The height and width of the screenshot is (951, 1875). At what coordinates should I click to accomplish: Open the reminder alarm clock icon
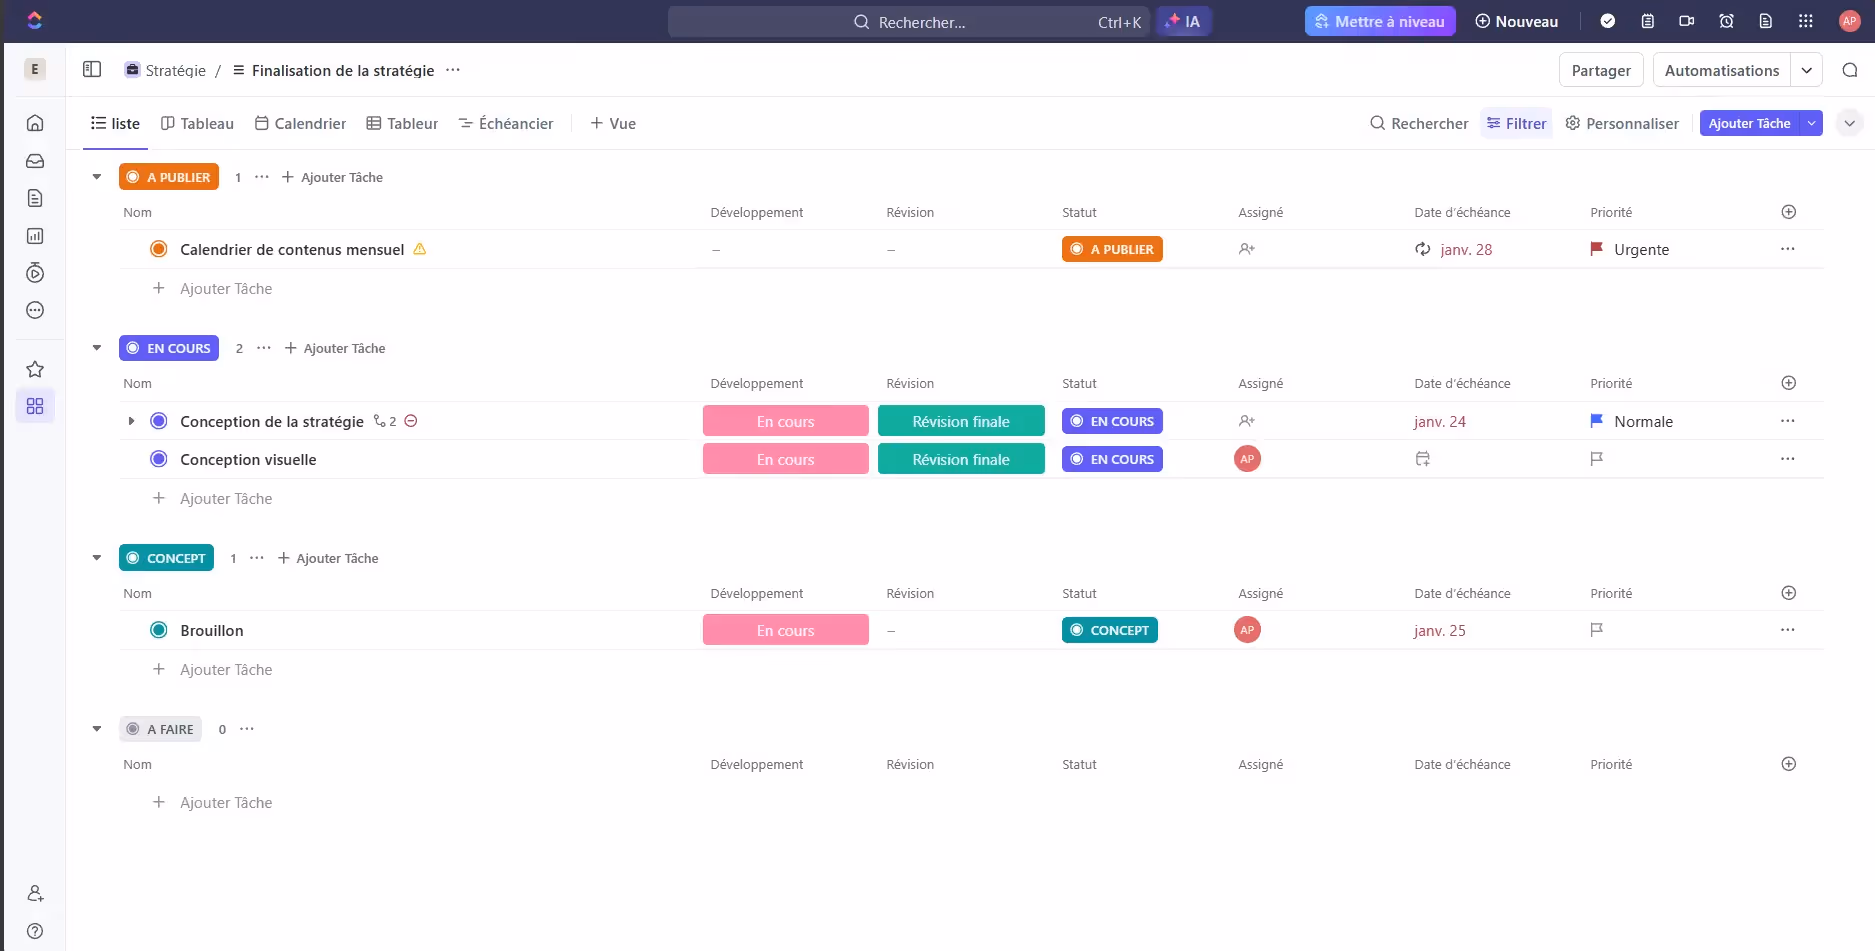point(1726,21)
